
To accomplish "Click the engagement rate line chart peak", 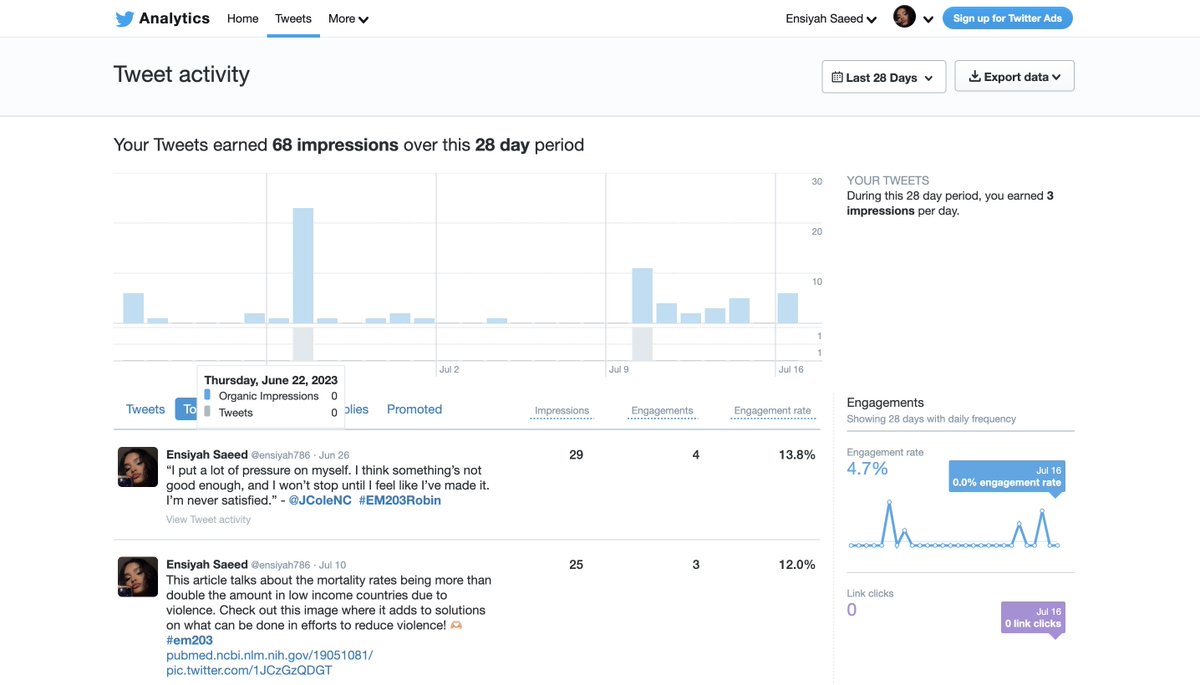I will click(889, 501).
